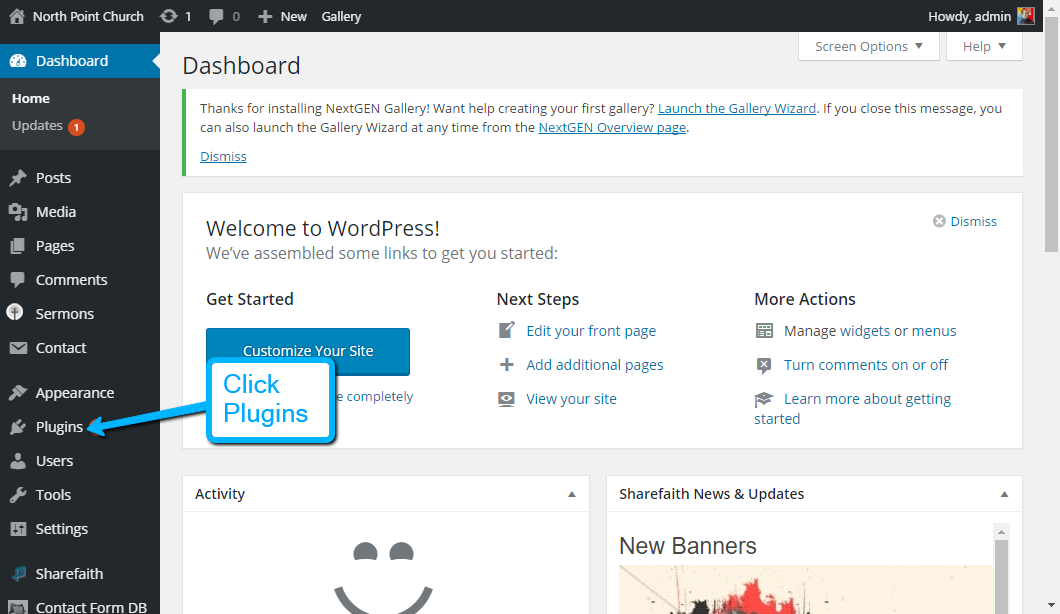Click the Edit your front page link

tap(591, 331)
